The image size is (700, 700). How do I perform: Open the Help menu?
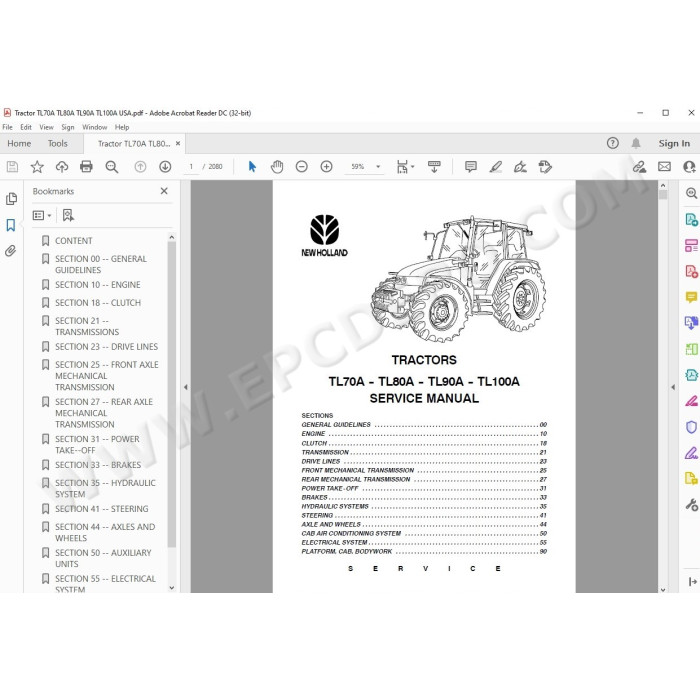(122, 127)
